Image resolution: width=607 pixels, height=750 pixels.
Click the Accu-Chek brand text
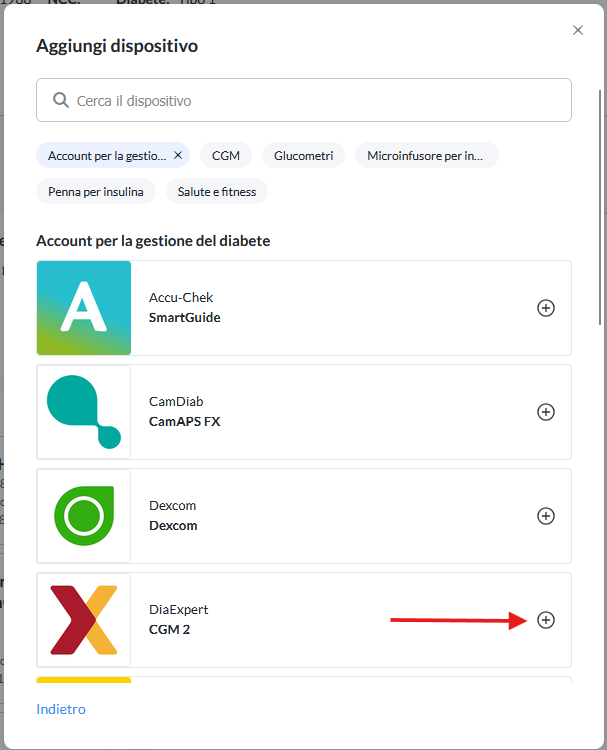pyautogui.click(x=181, y=298)
